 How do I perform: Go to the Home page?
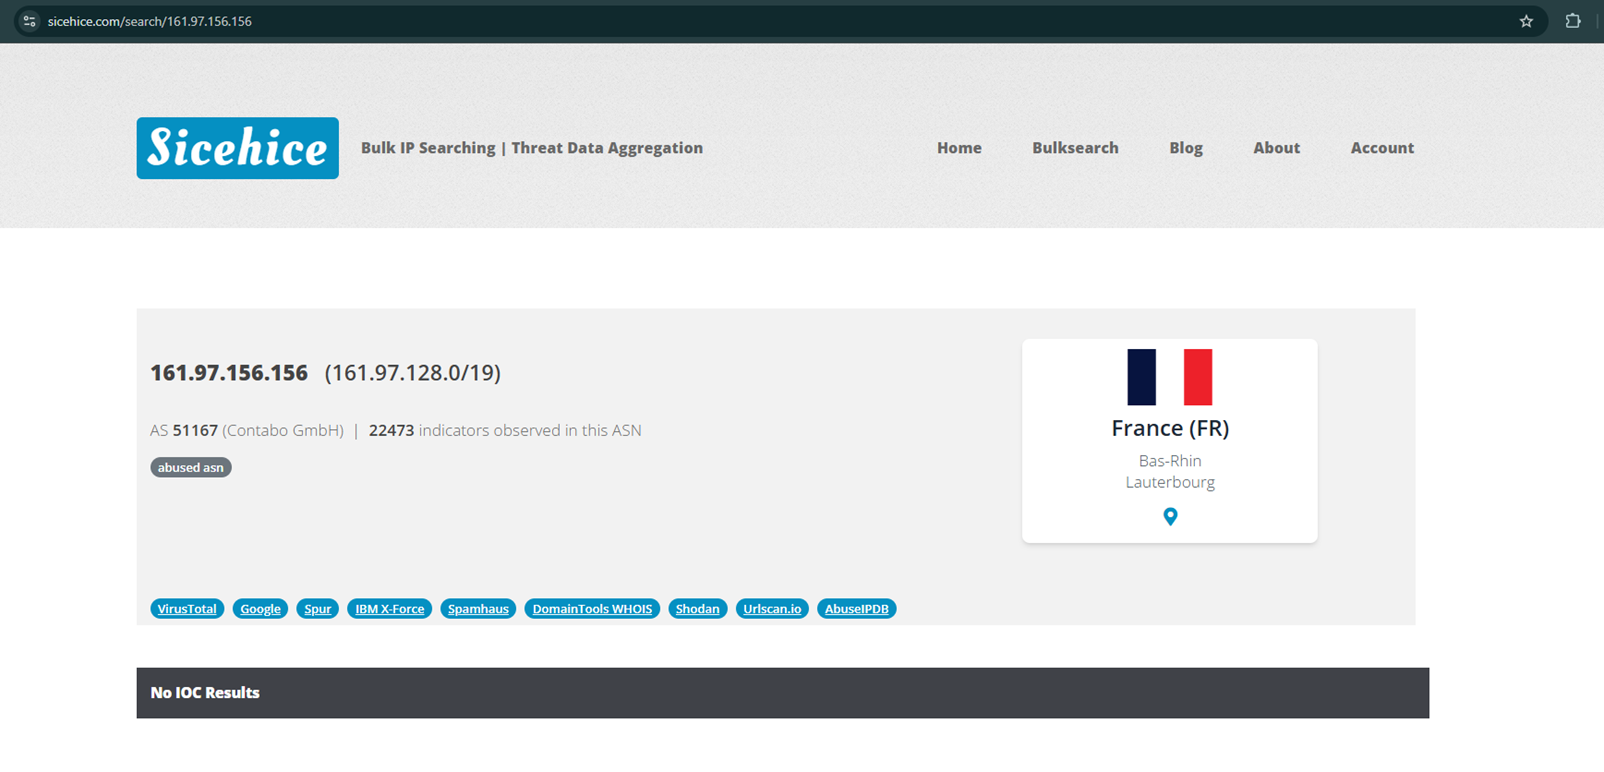pos(959,148)
